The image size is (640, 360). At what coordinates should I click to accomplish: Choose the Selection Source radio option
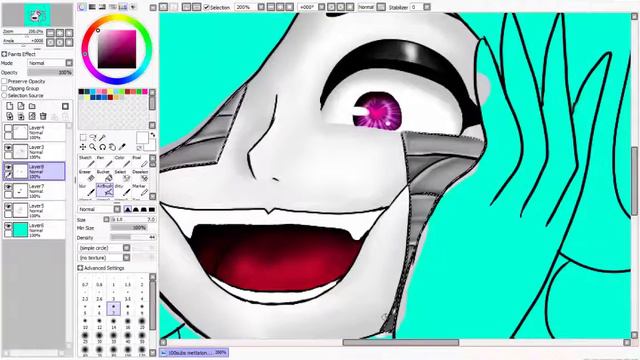[x=4, y=95]
